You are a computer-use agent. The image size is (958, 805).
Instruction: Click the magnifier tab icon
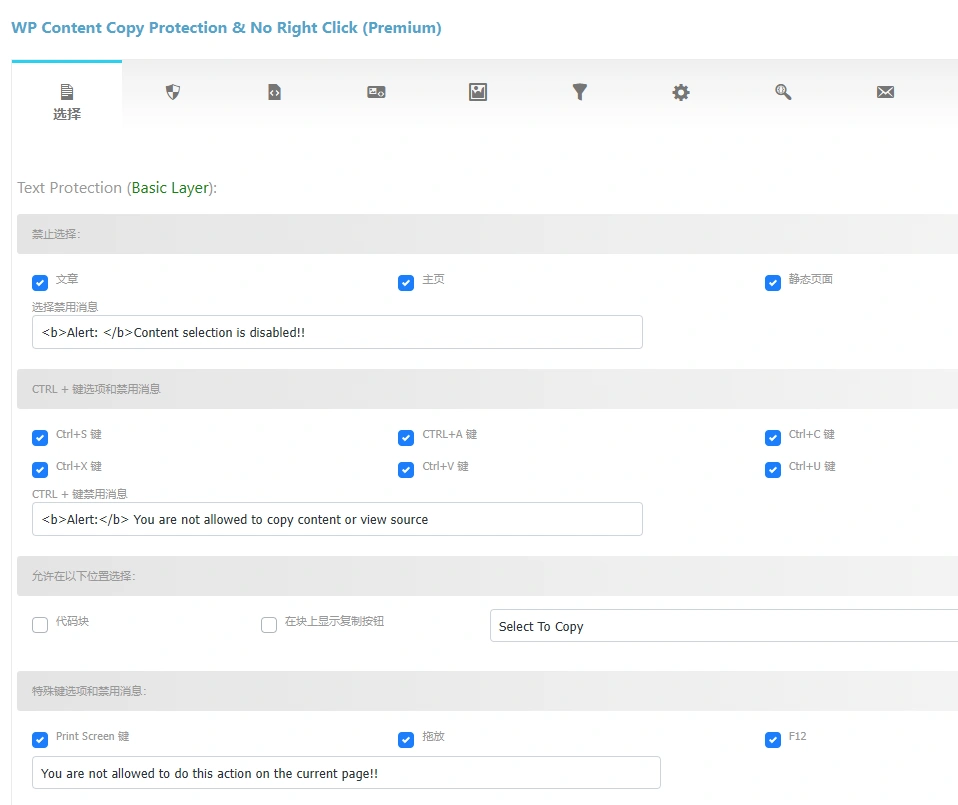pyautogui.click(x=783, y=91)
